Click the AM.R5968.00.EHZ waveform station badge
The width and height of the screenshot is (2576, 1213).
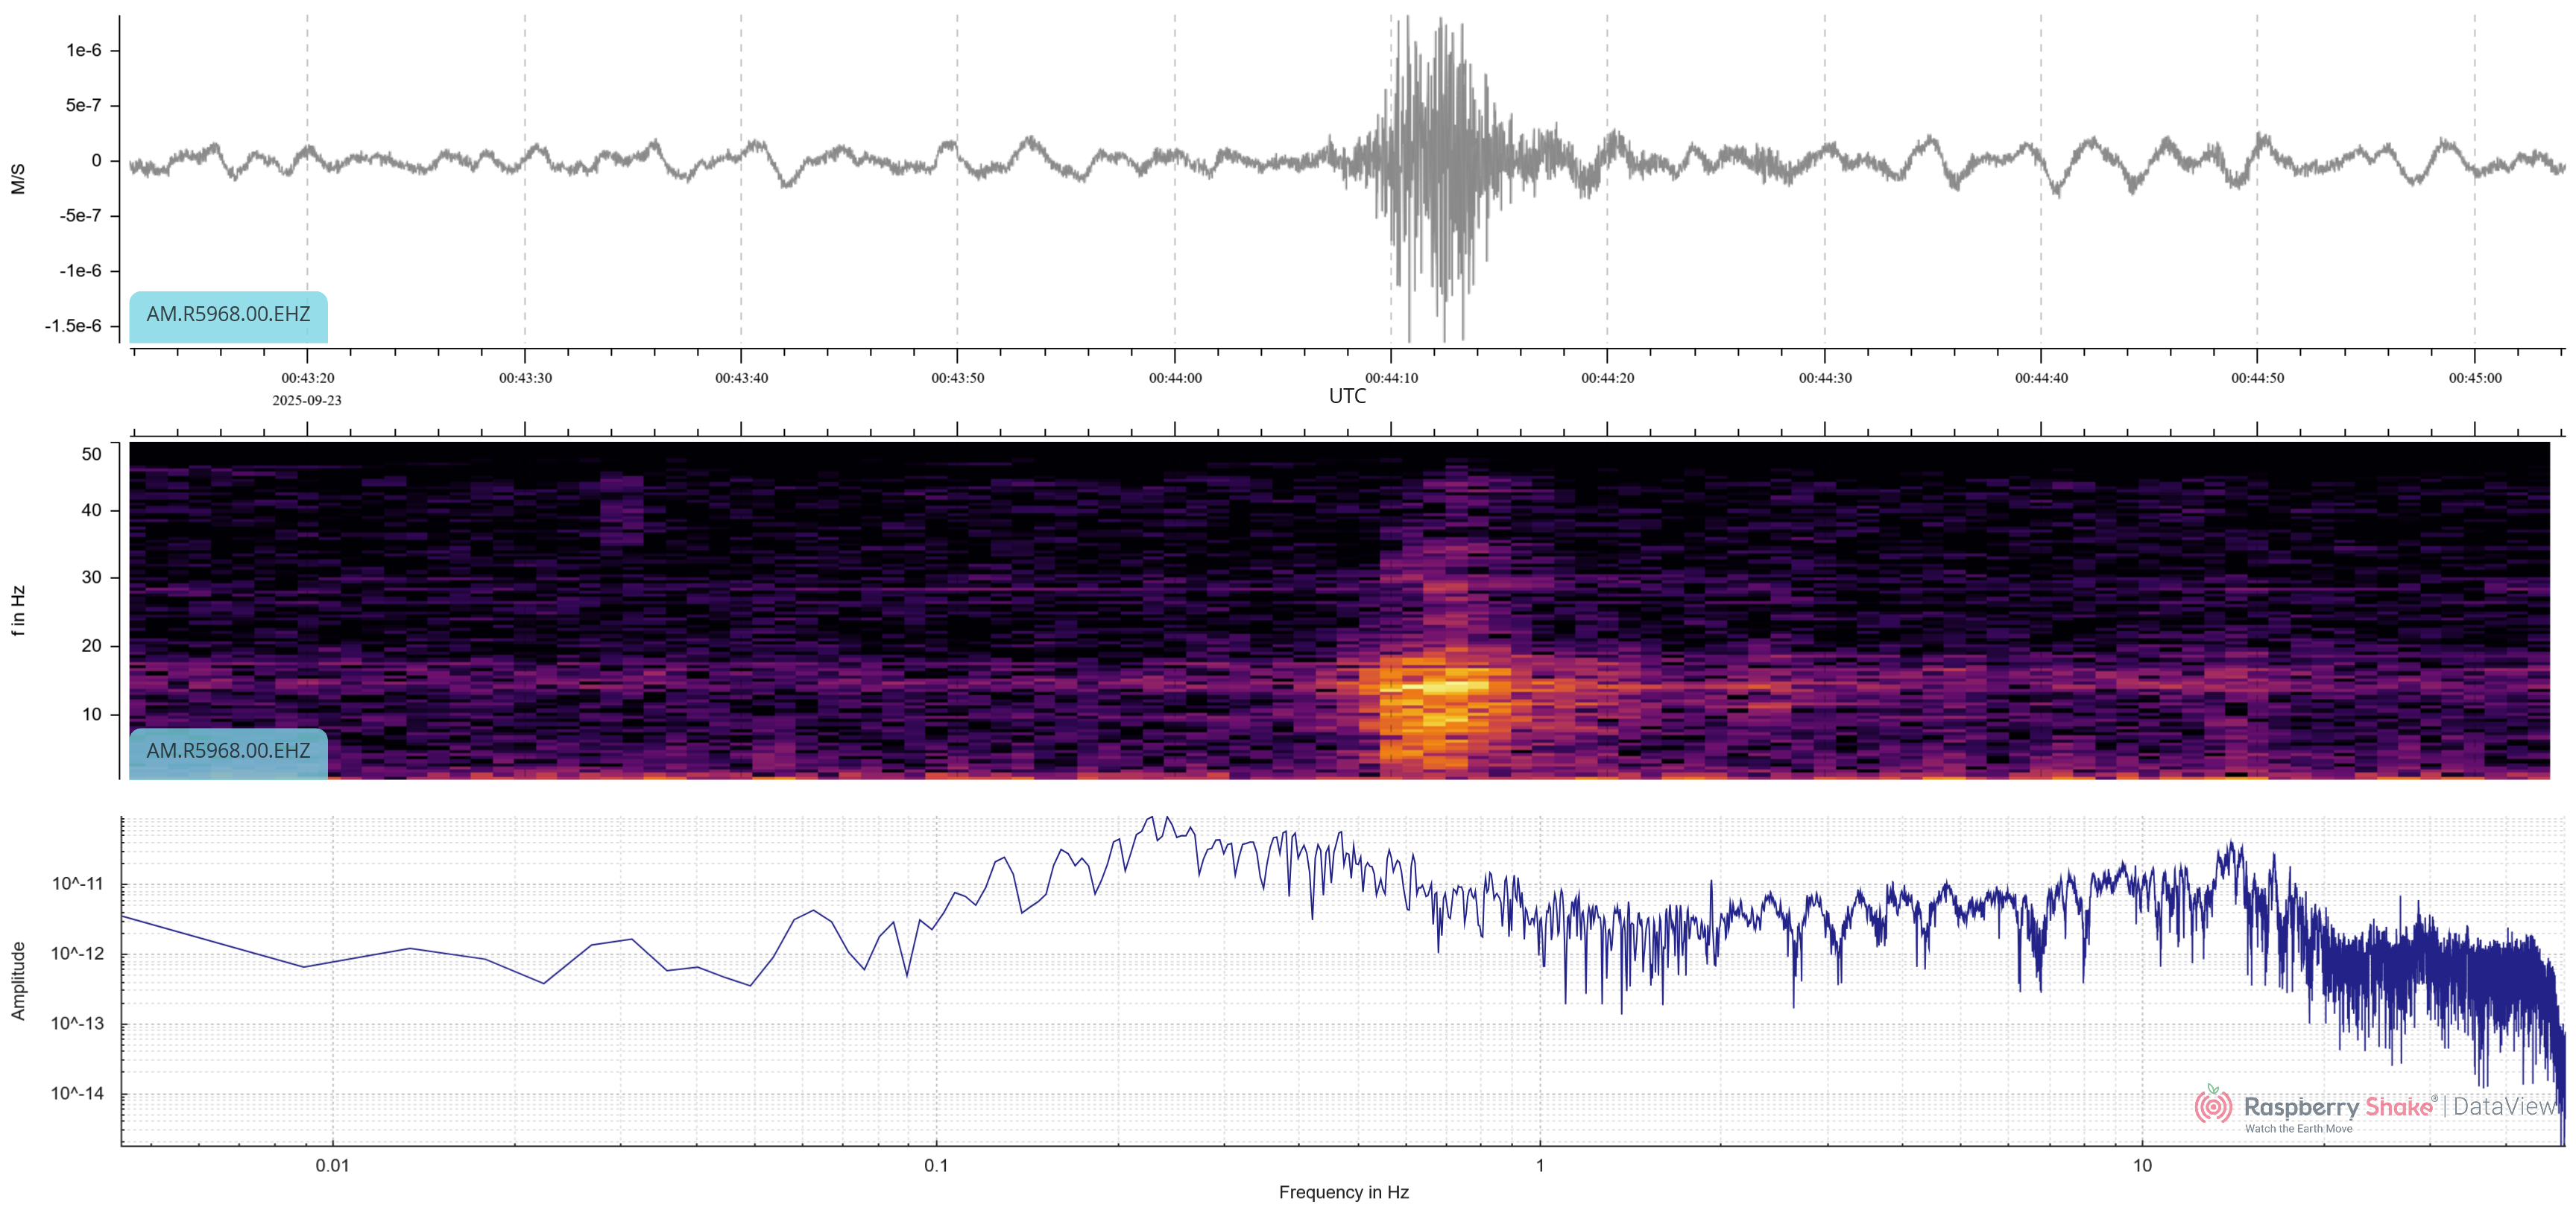228,315
